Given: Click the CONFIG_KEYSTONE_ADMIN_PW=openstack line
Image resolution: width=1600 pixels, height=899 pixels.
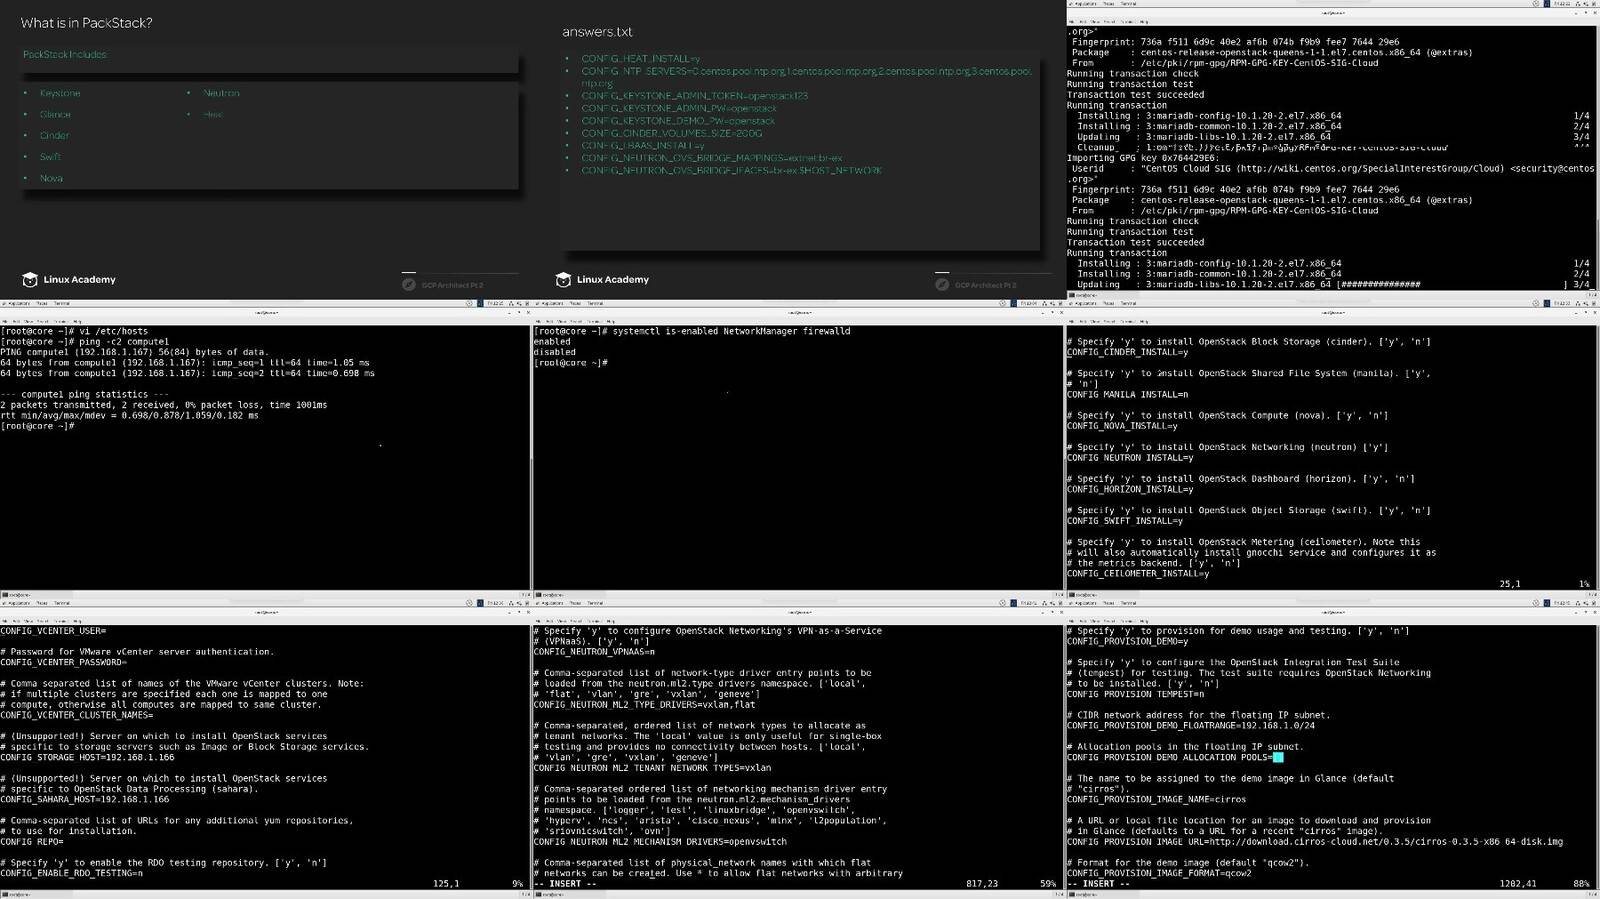Looking at the screenshot, I should (679, 108).
